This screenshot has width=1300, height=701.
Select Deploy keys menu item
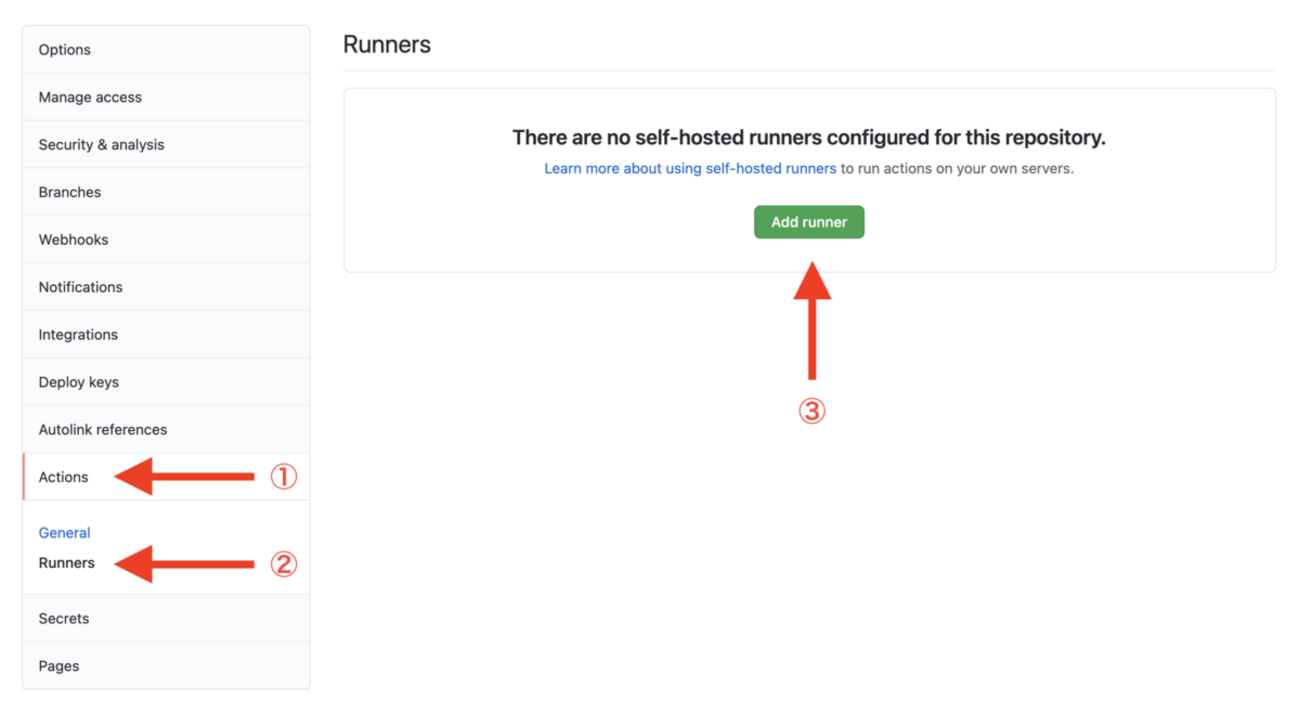coord(78,382)
